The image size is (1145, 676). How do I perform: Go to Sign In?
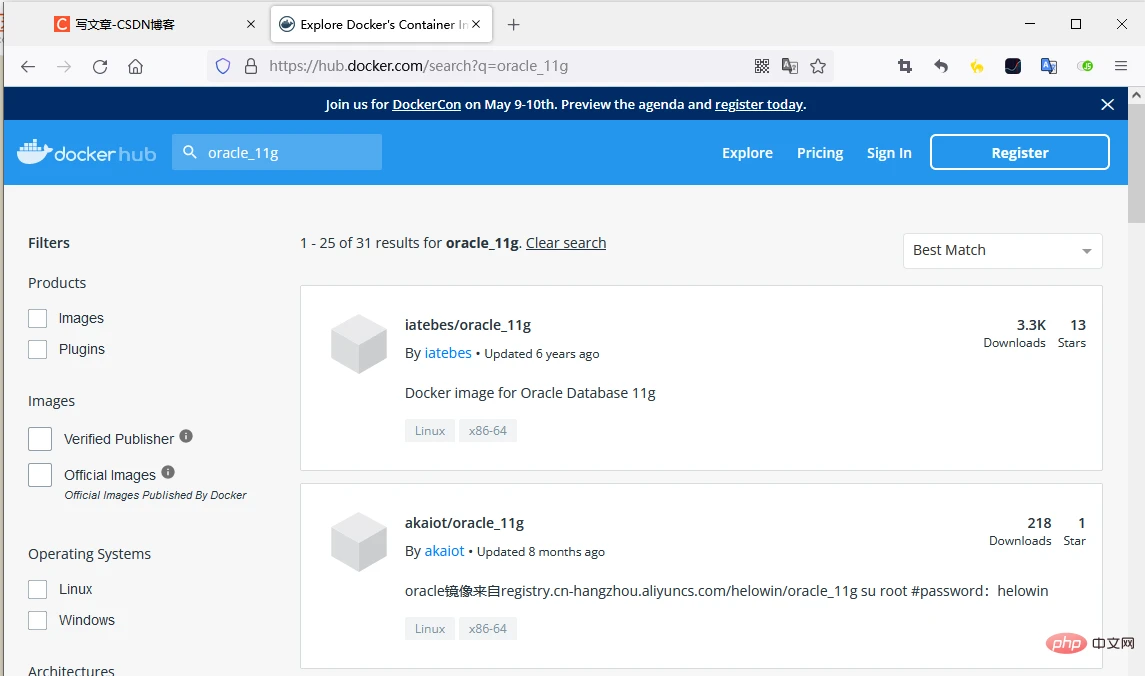click(x=889, y=153)
